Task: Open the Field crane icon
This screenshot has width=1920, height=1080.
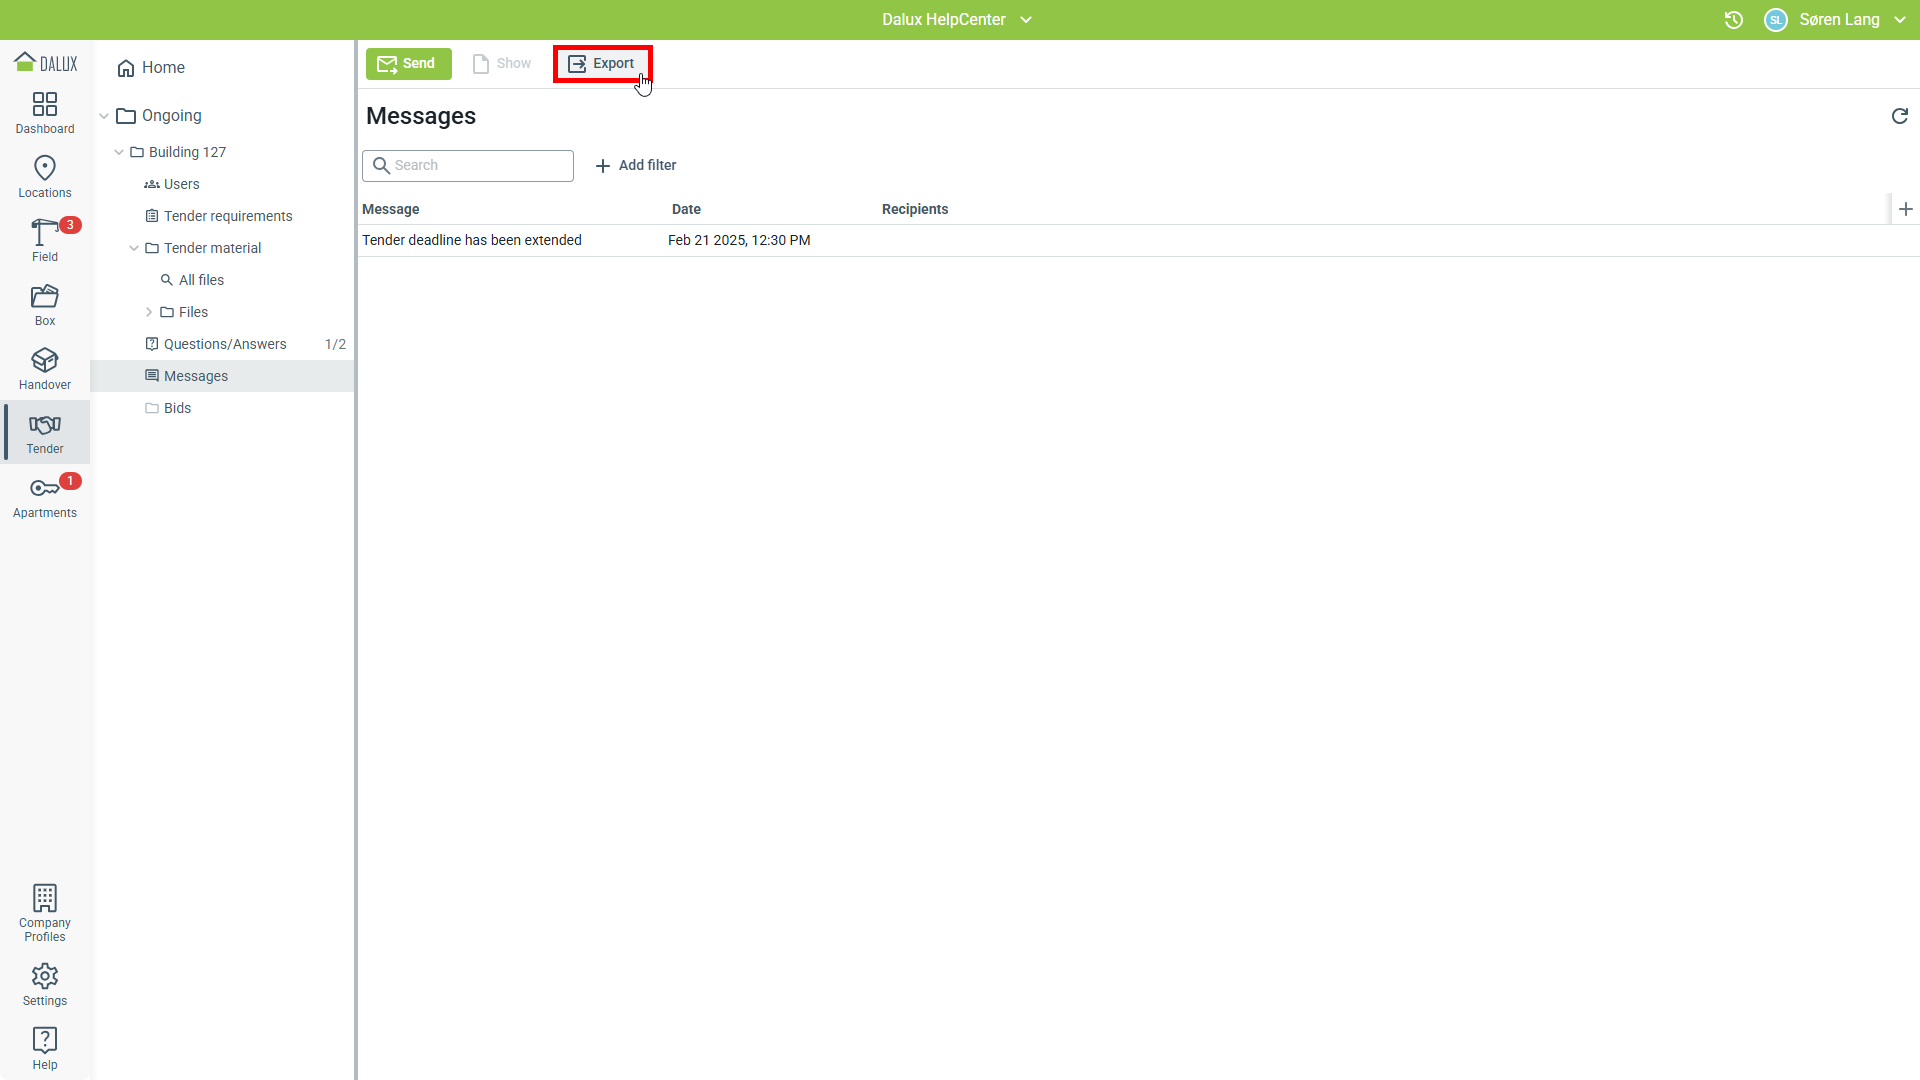Action: (x=44, y=233)
